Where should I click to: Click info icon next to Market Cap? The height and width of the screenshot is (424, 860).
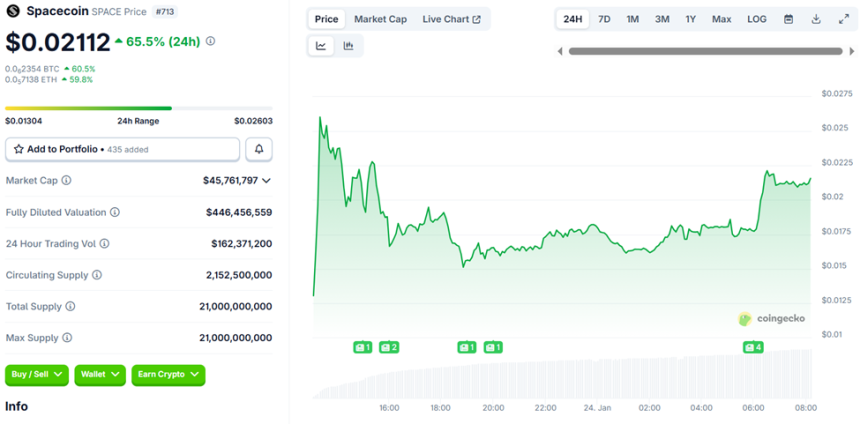(67, 181)
